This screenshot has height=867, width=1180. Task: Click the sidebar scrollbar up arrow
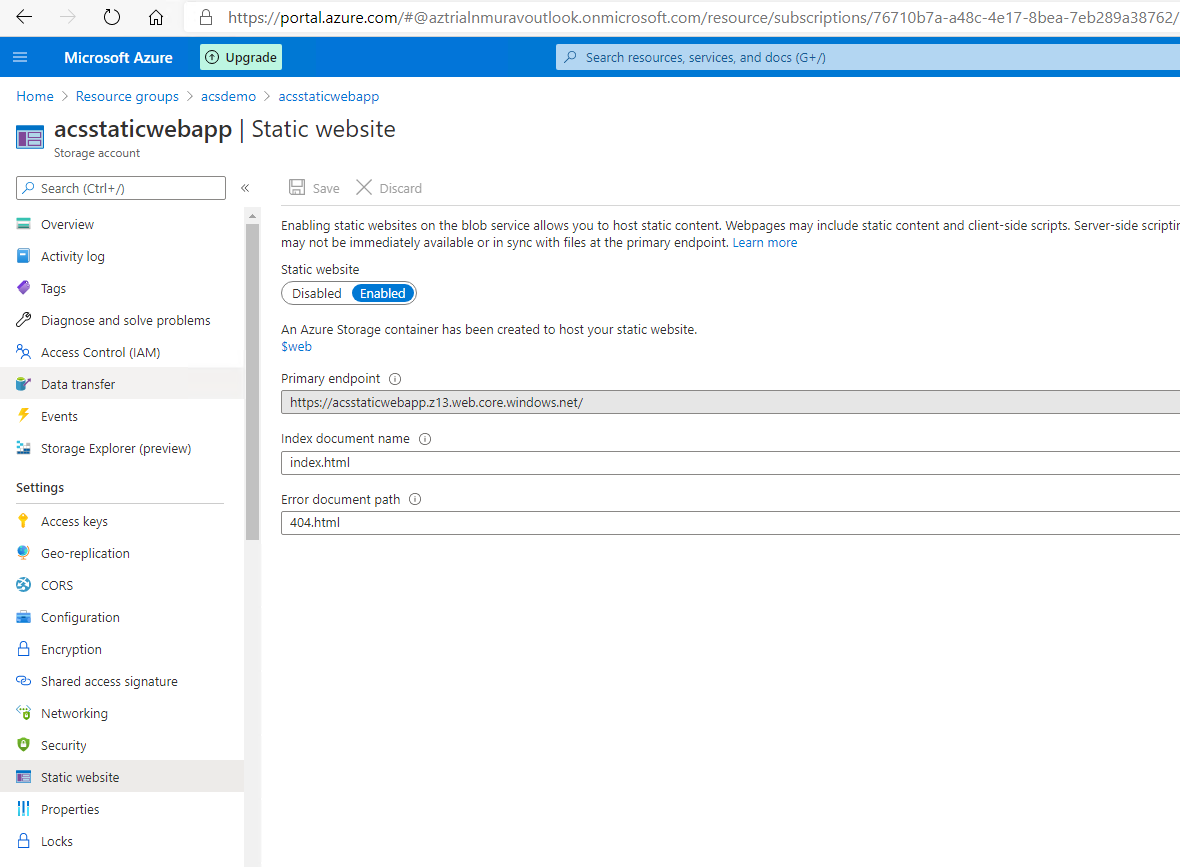pyautogui.click(x=252, y=216)
